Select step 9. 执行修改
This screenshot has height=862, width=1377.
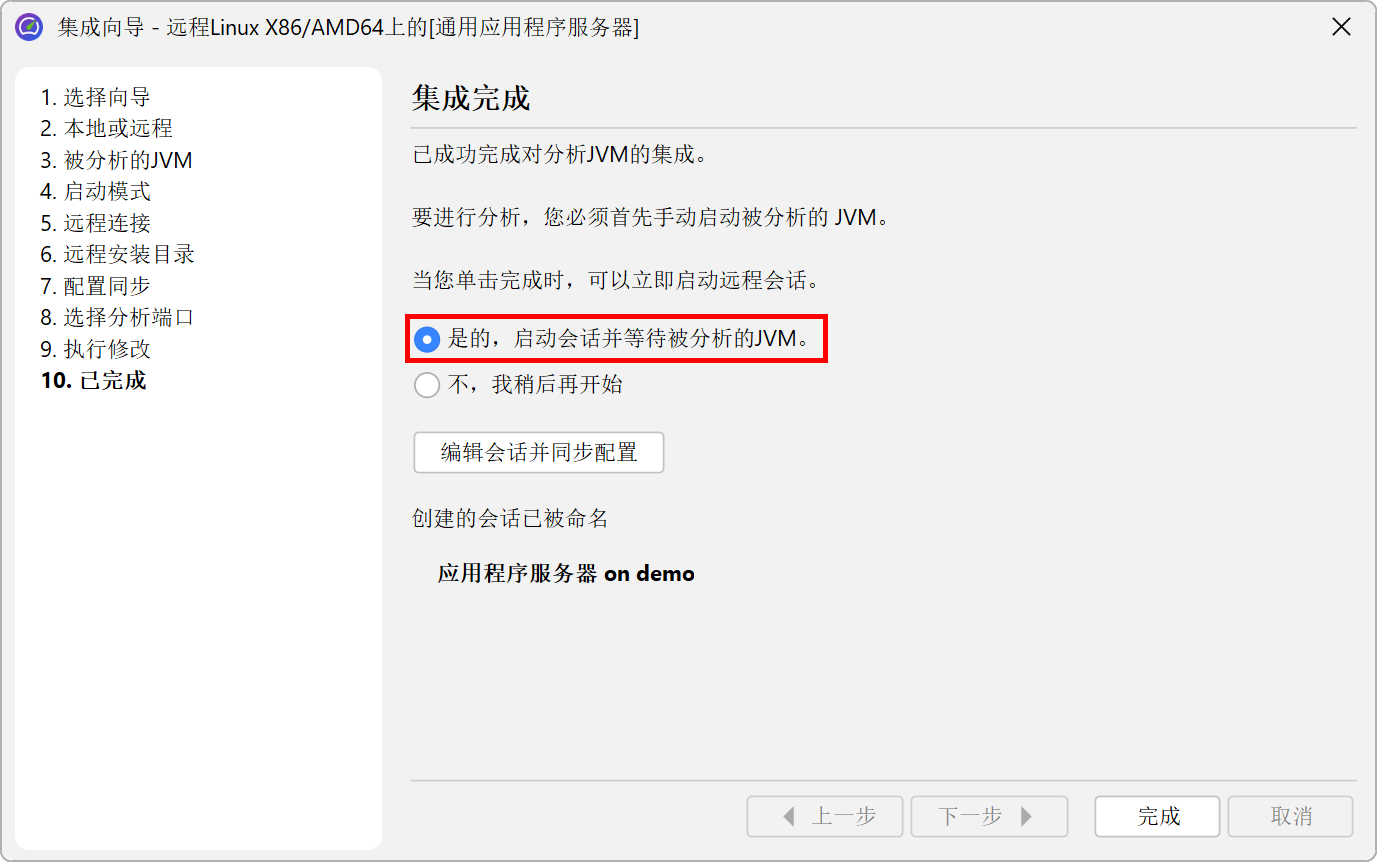coord(96,349)
